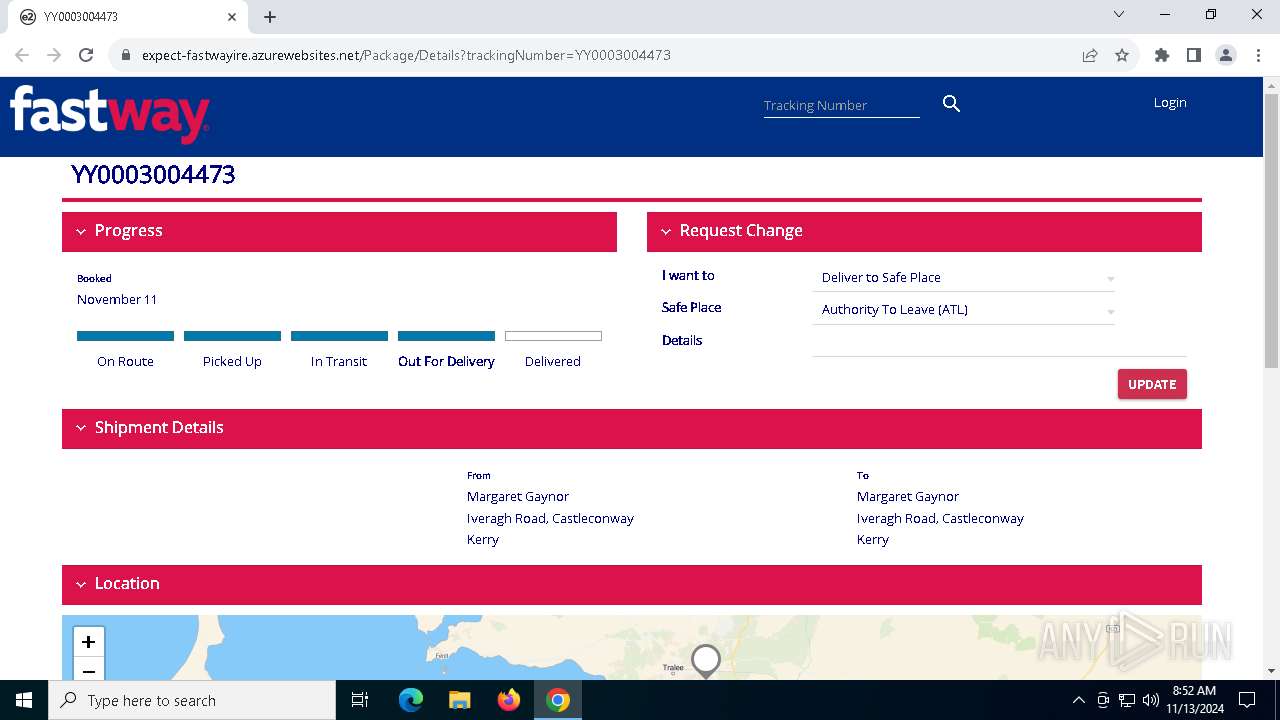Image resolution: width=1280 pixels, height=720 pixels.
Task: Close the YY0003004473 browser tab
Action: pos(232,17)
